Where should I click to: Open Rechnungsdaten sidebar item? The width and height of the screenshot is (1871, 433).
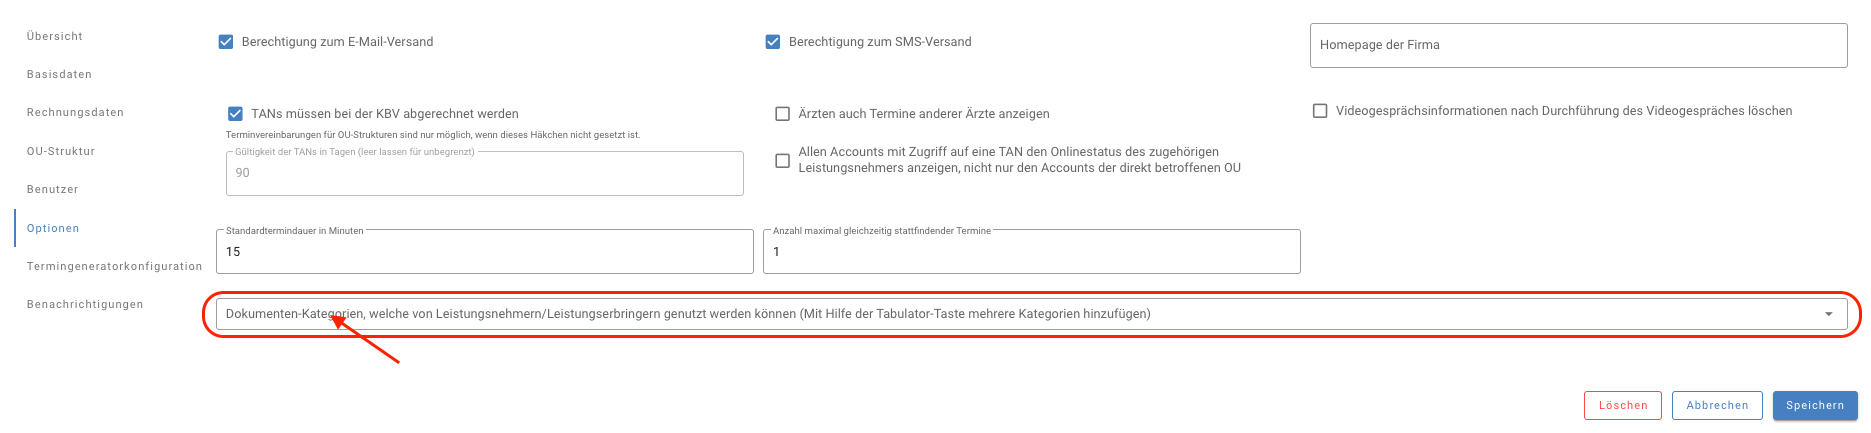[75, 112]
